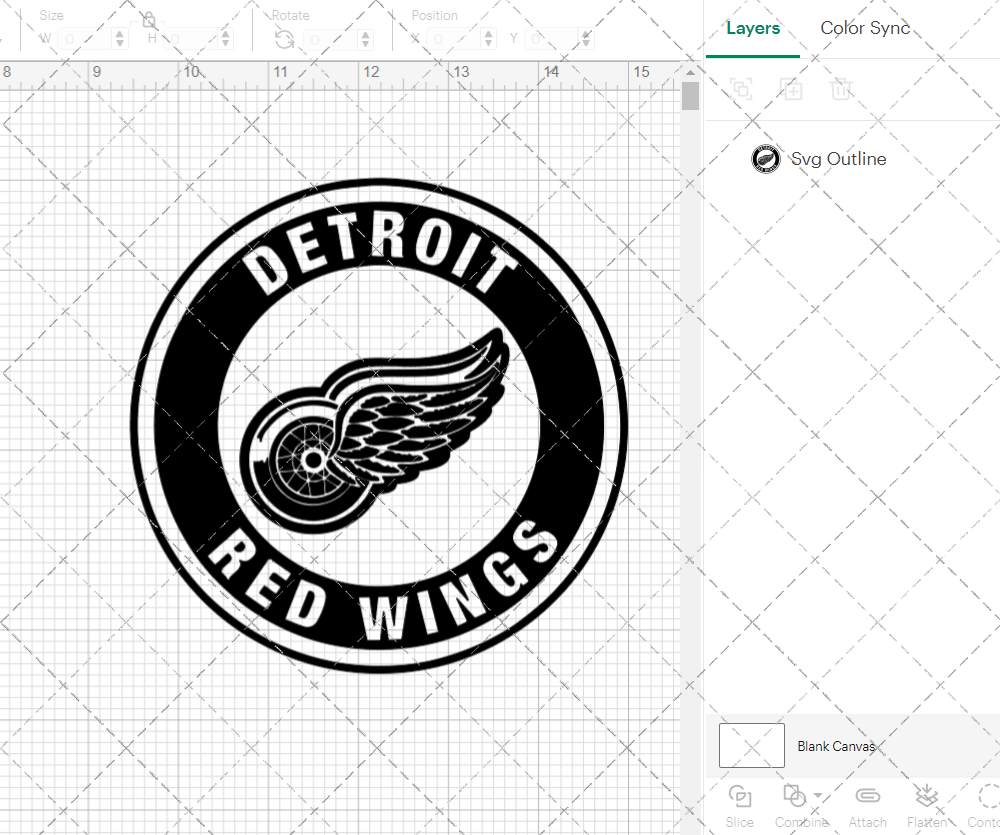This screenshot has height=835, width=1000.
Task: Click the Position Y input field
Action: click(552, 40)
